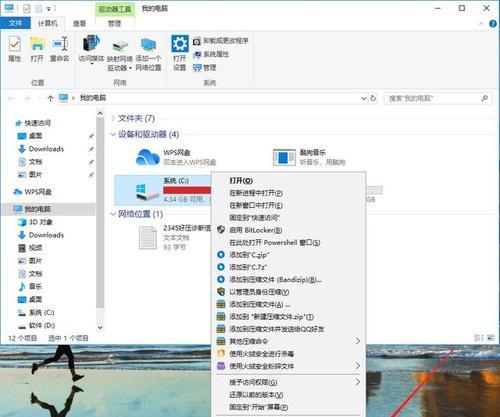
Task: Click Uninstall or change a program (卸载或更改程序)
Action: point(221,41)
